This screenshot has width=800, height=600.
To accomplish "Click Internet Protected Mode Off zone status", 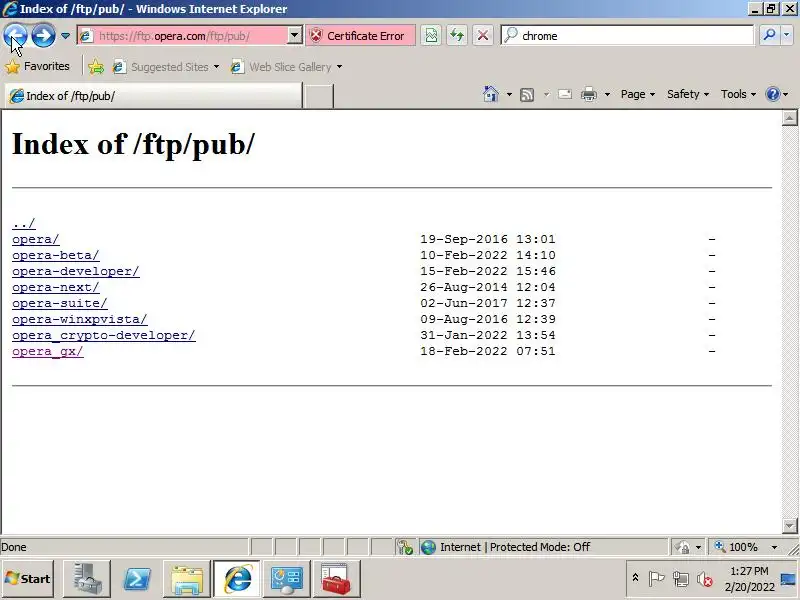I will [543, 547].
